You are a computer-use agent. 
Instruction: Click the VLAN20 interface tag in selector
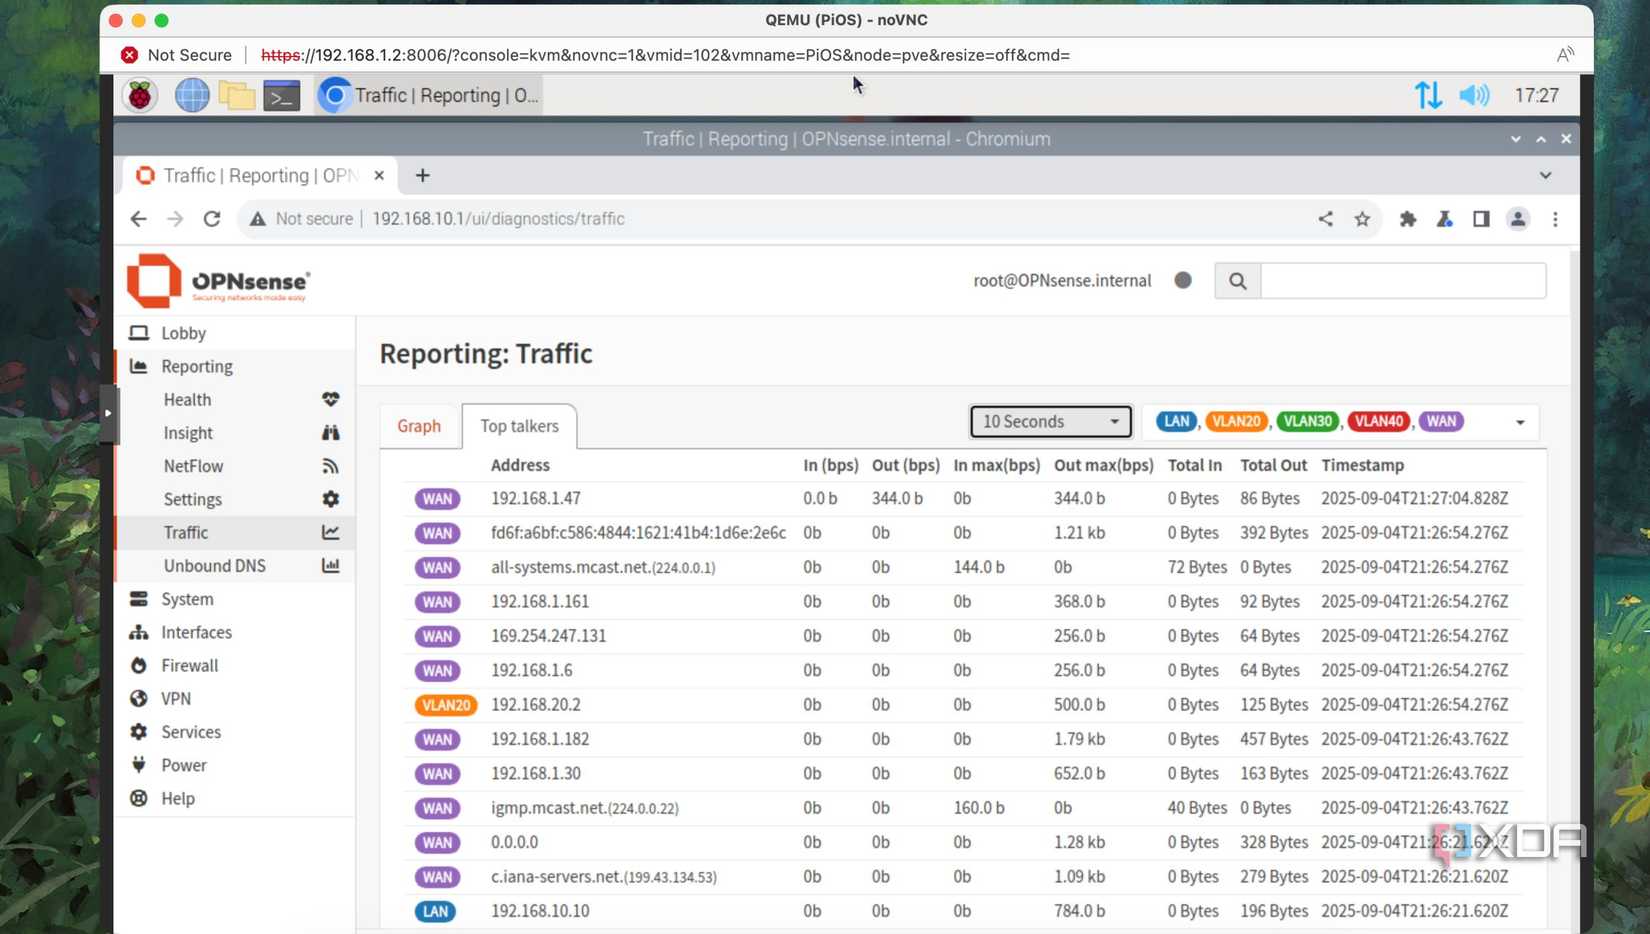(1236, 421)
